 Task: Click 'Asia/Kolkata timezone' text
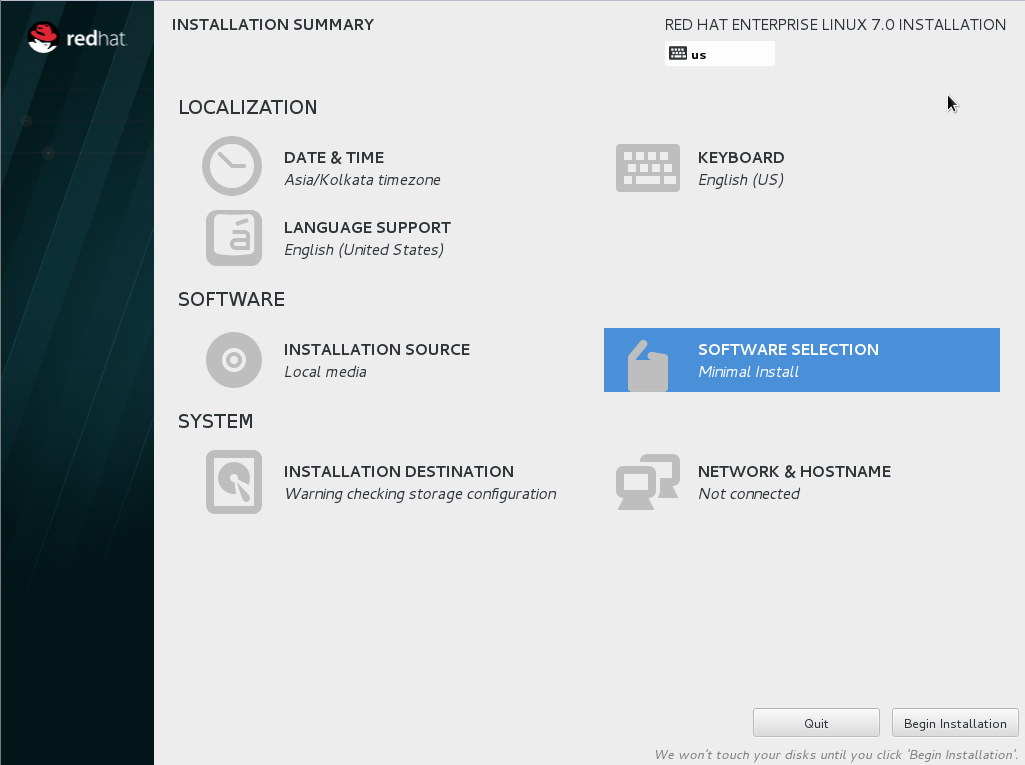[362, 180]
